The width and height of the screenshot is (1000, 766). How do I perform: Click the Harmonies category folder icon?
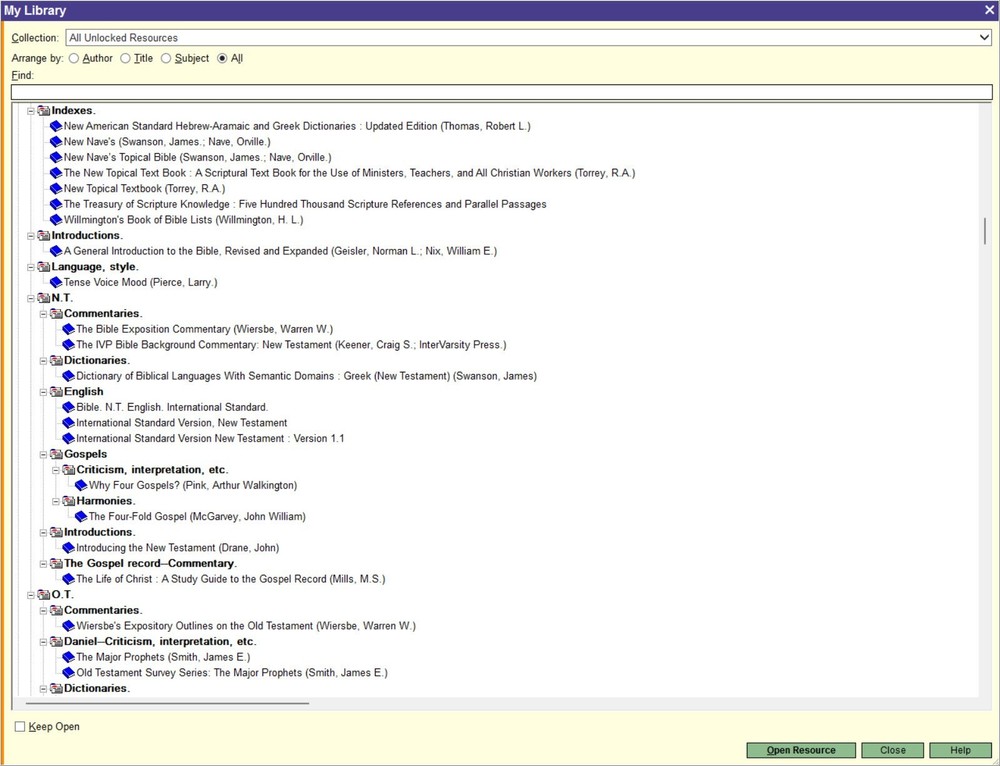tap(68, 501)
